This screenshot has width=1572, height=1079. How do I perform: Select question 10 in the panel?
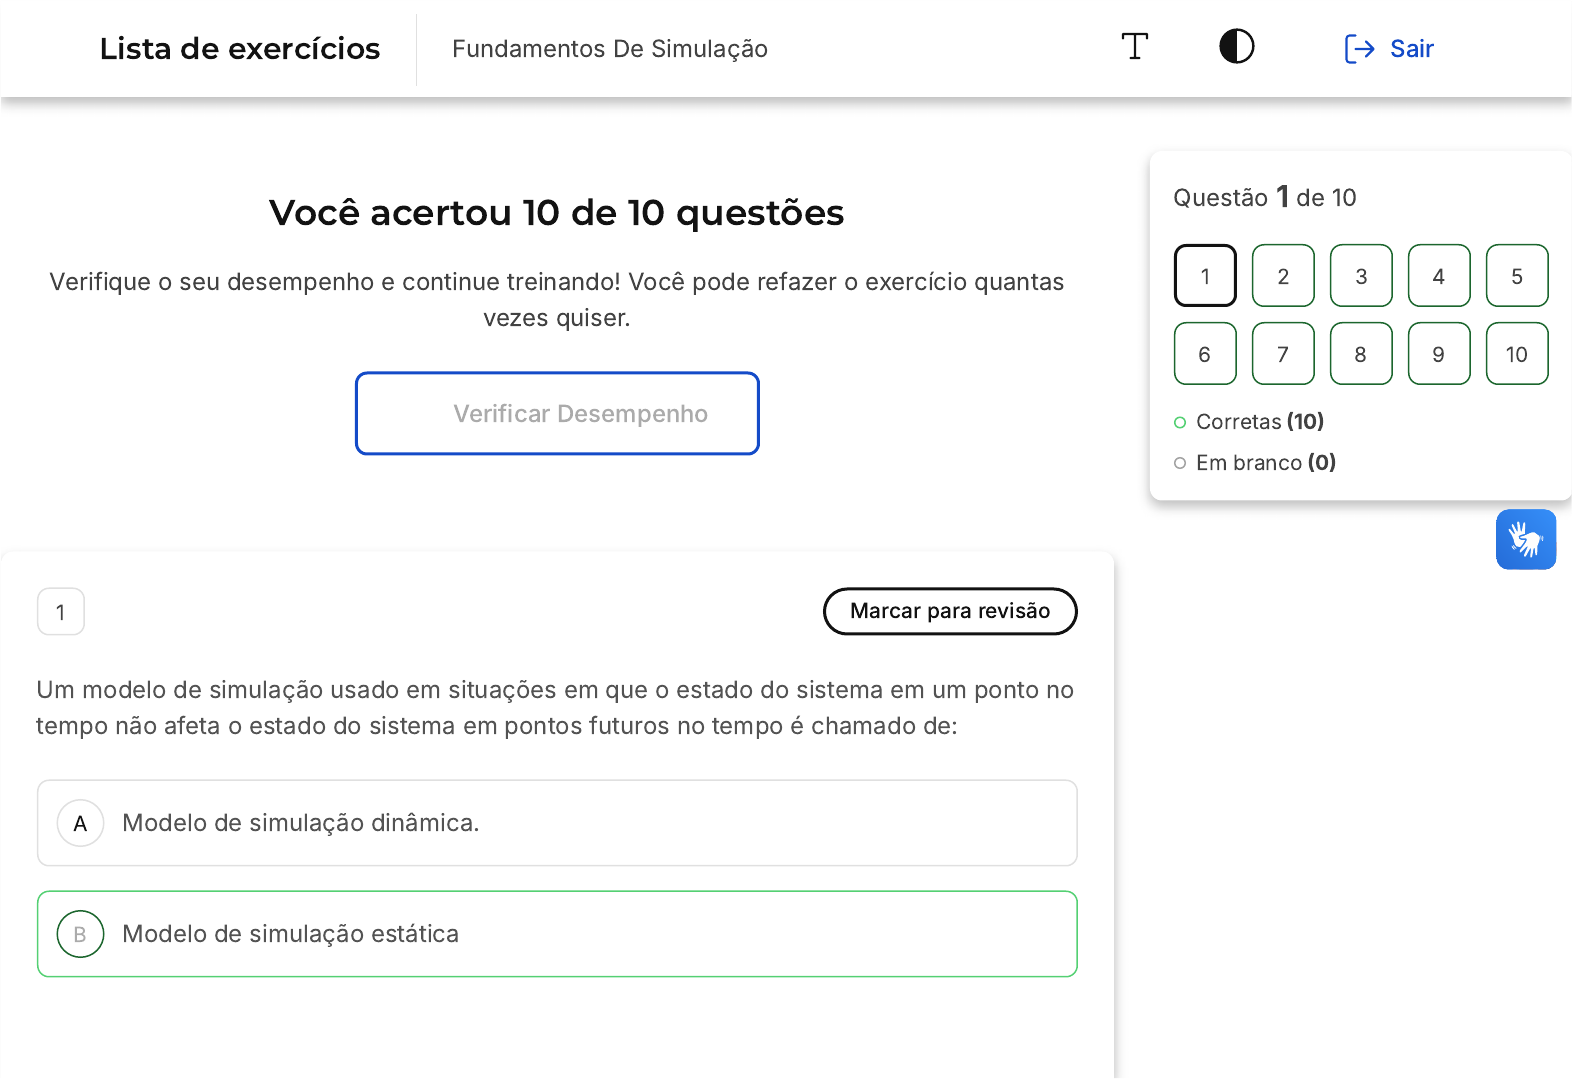point(1517,354)
